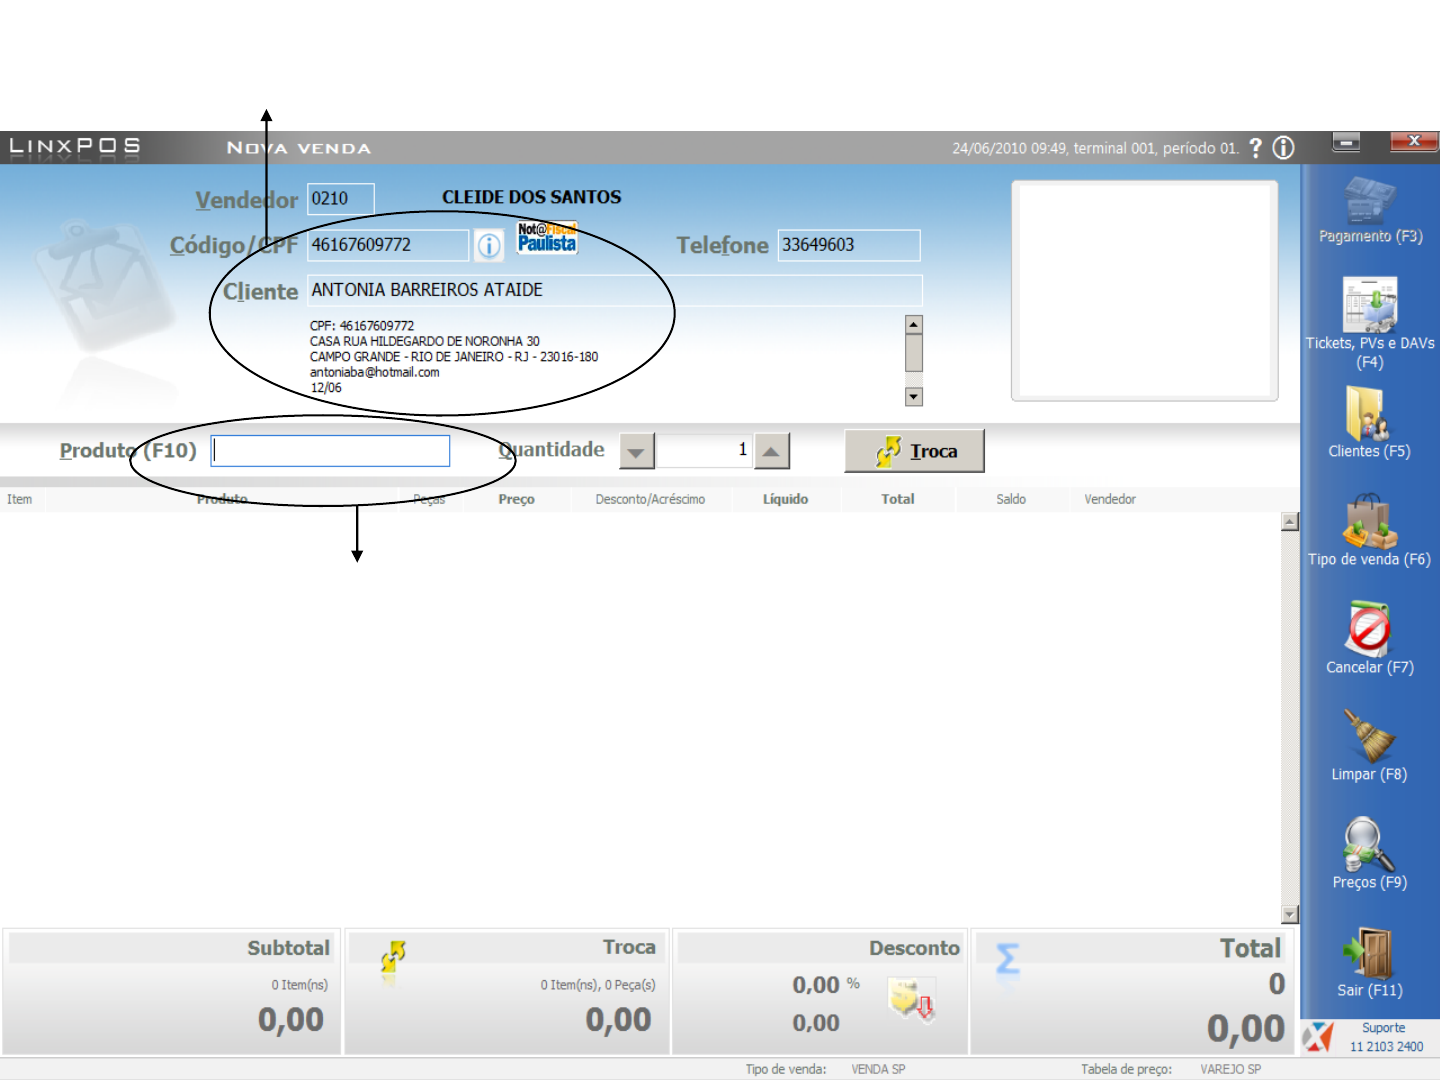Clear the sale with Limpar (F8)
This screenshot has width=1440, height=1080.
(x=1369, y=746)
